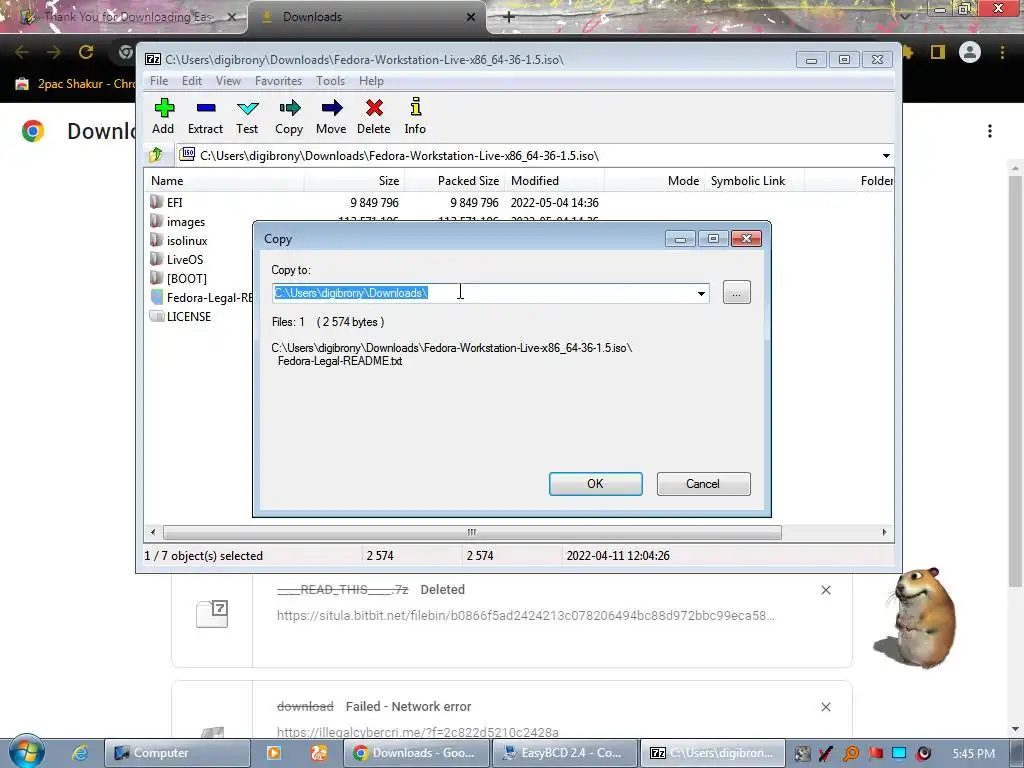The image size is (1024, 768).
Task: Click the Test toolbar icon
Action: (x=248, y=116)
